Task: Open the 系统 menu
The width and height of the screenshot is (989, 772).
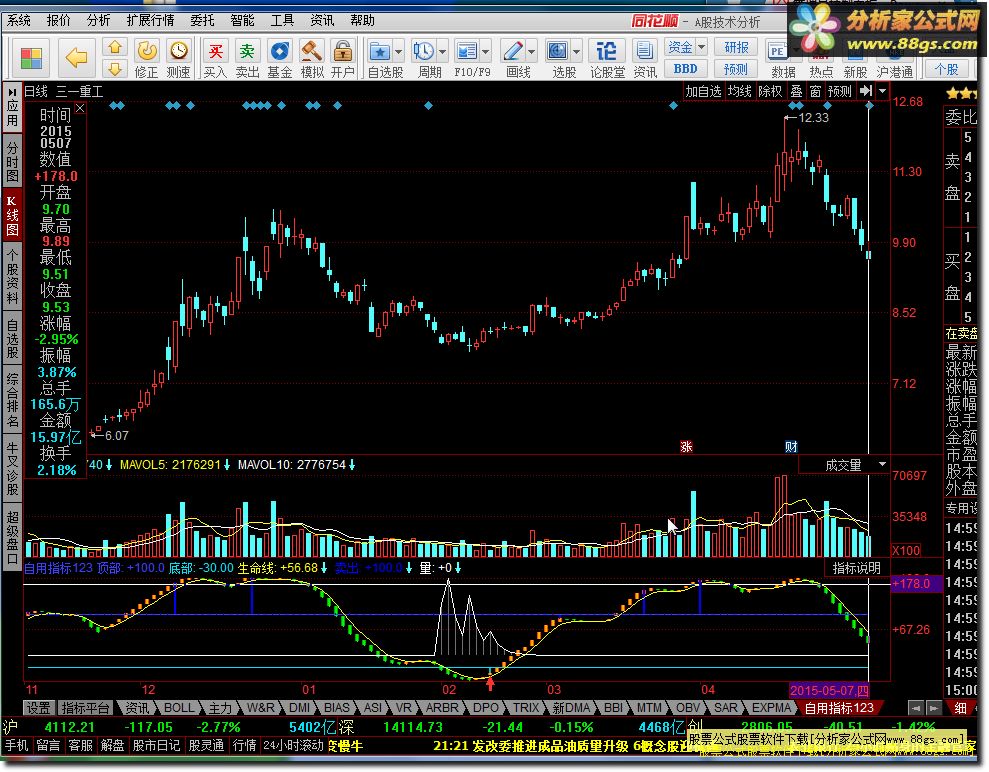Action: click(19, 21)
